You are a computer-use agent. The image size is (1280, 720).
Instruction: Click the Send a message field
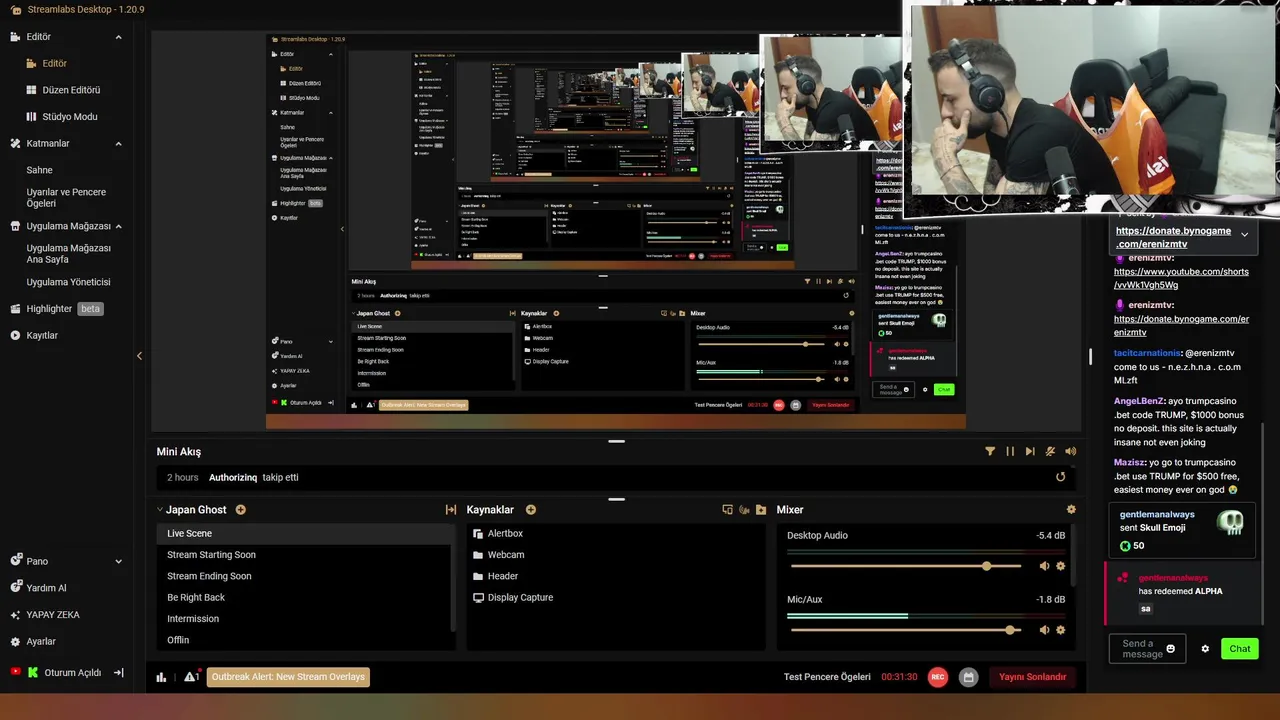pyautogui.click(x=1147, y=649)
